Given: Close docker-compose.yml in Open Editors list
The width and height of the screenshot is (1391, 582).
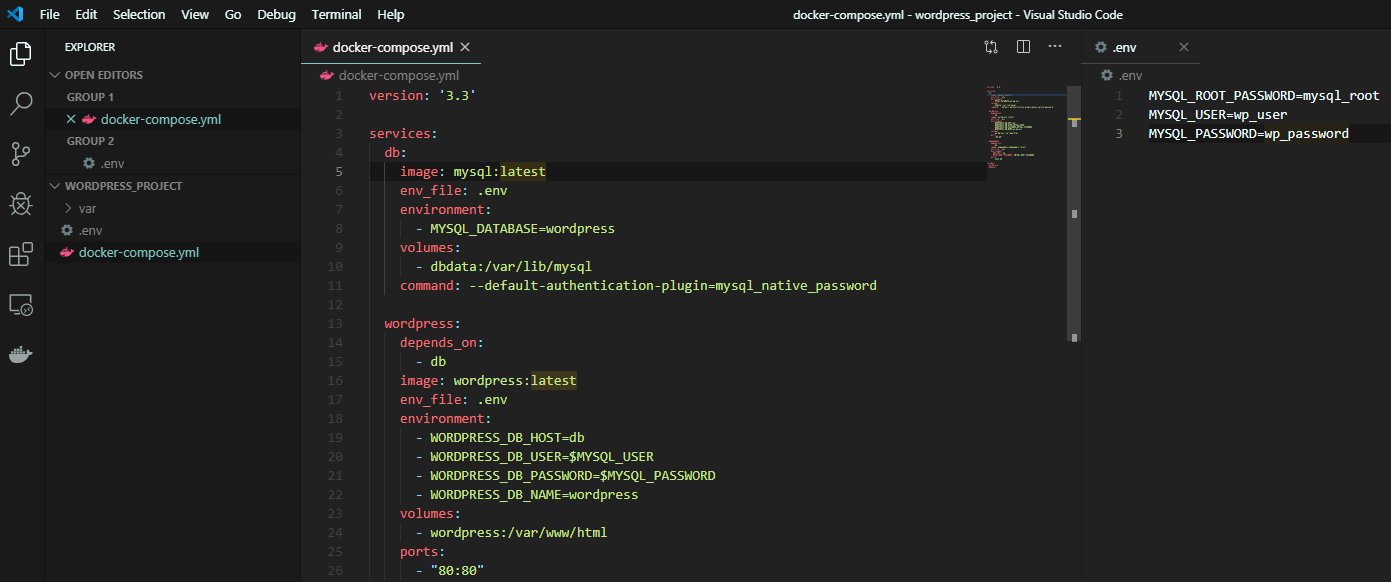Looking at the screenshot, I should pos(71,119).
